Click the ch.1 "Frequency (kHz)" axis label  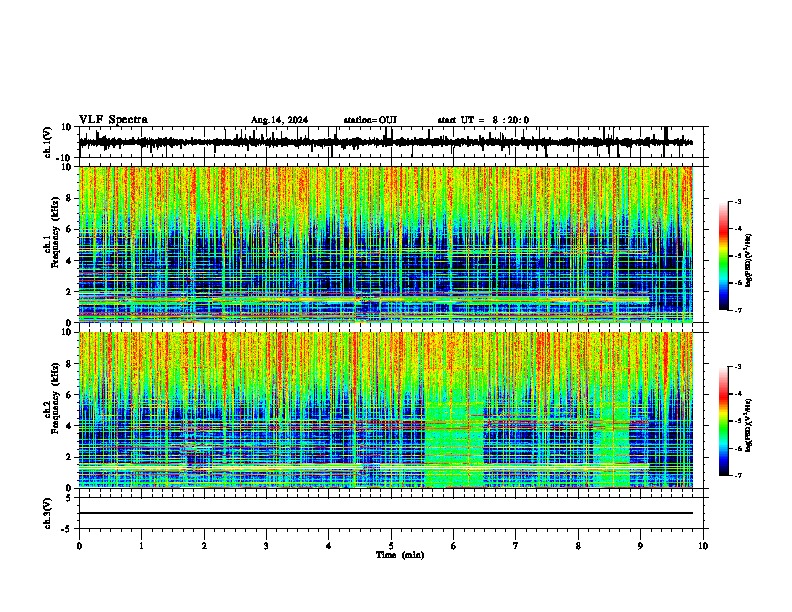54,233
